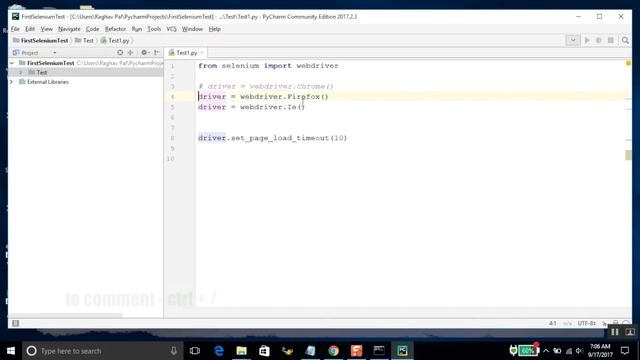Image resolution: width=640 pixels, height=360 pixels.
Task: Open the command prompt taskbar icon
Action: coord(379,351)
